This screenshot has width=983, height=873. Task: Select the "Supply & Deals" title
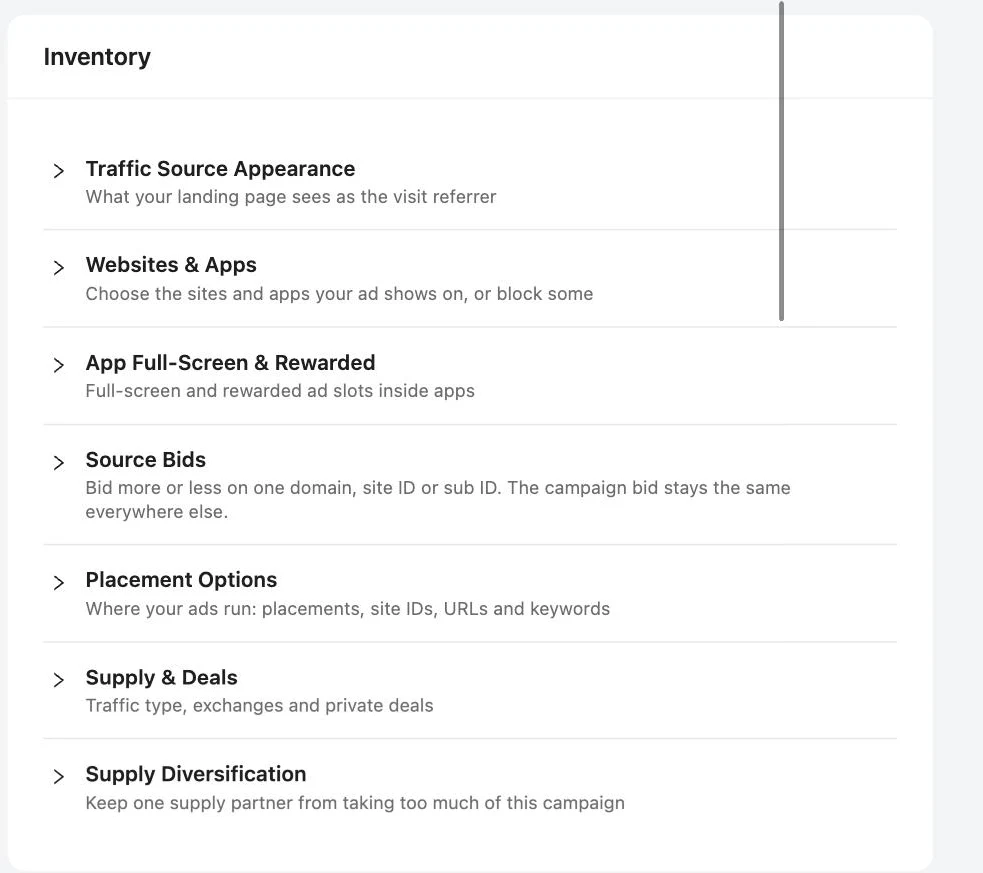click(x=161, y=677)
